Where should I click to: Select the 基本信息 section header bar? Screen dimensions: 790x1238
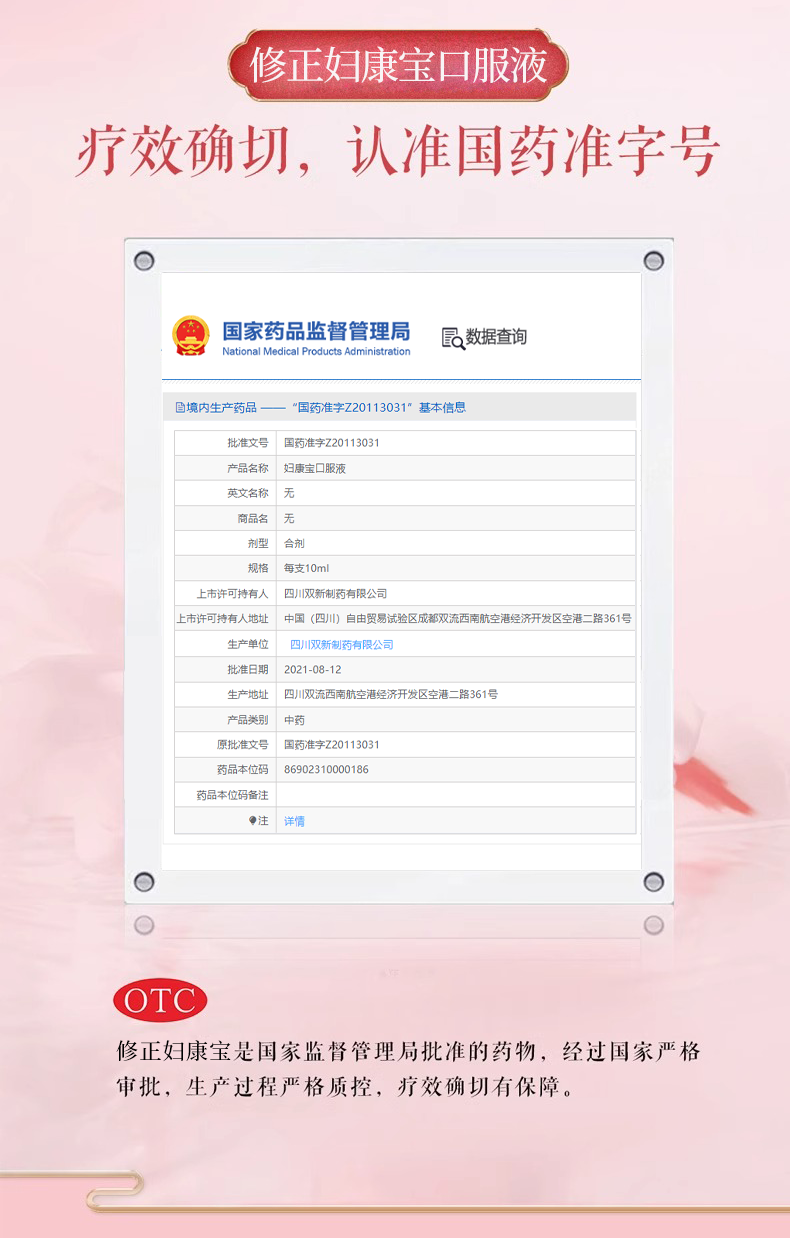[399, 407]
